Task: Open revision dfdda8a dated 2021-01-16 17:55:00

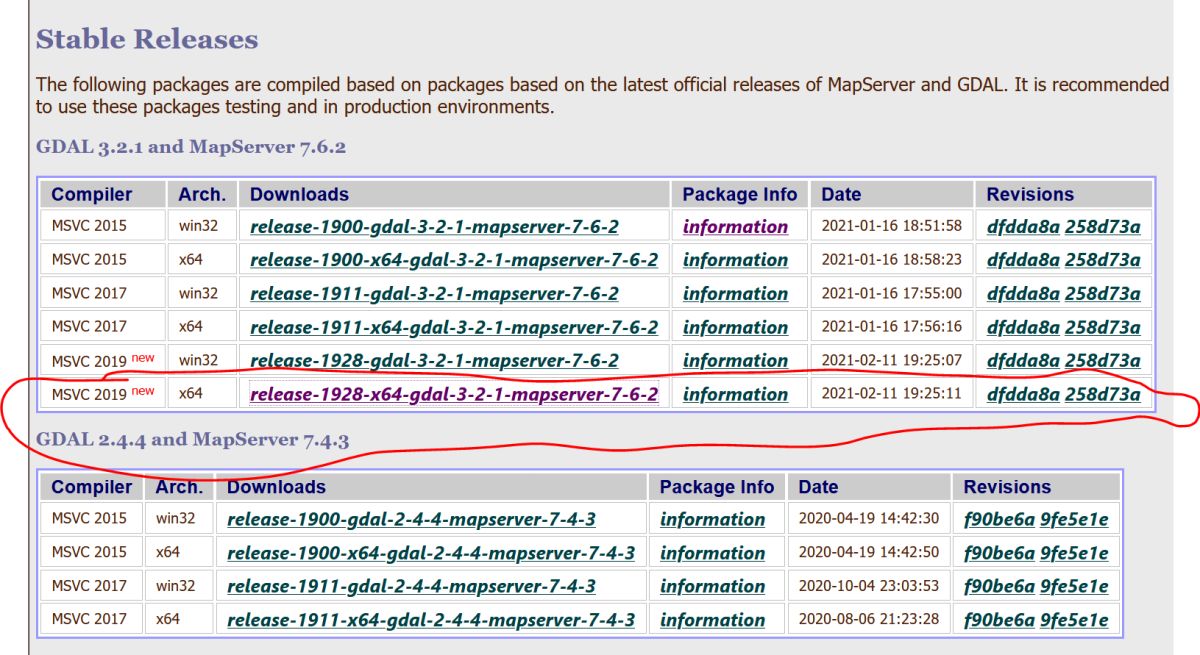Action: tap(1023, 293)
